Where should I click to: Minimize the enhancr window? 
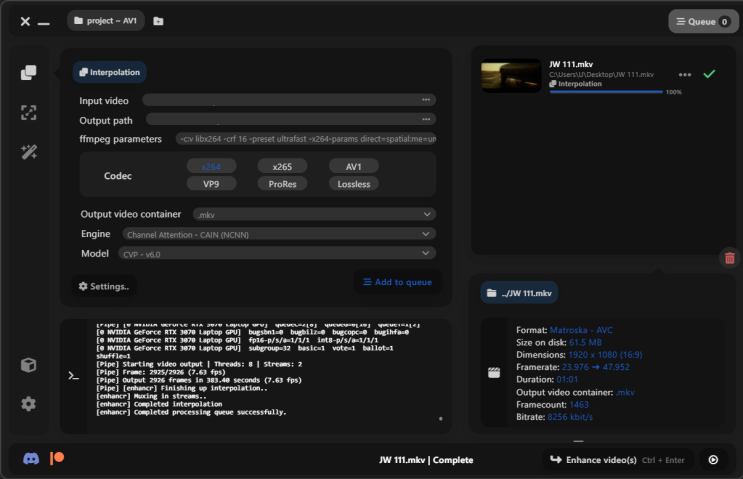click(44, 23)
